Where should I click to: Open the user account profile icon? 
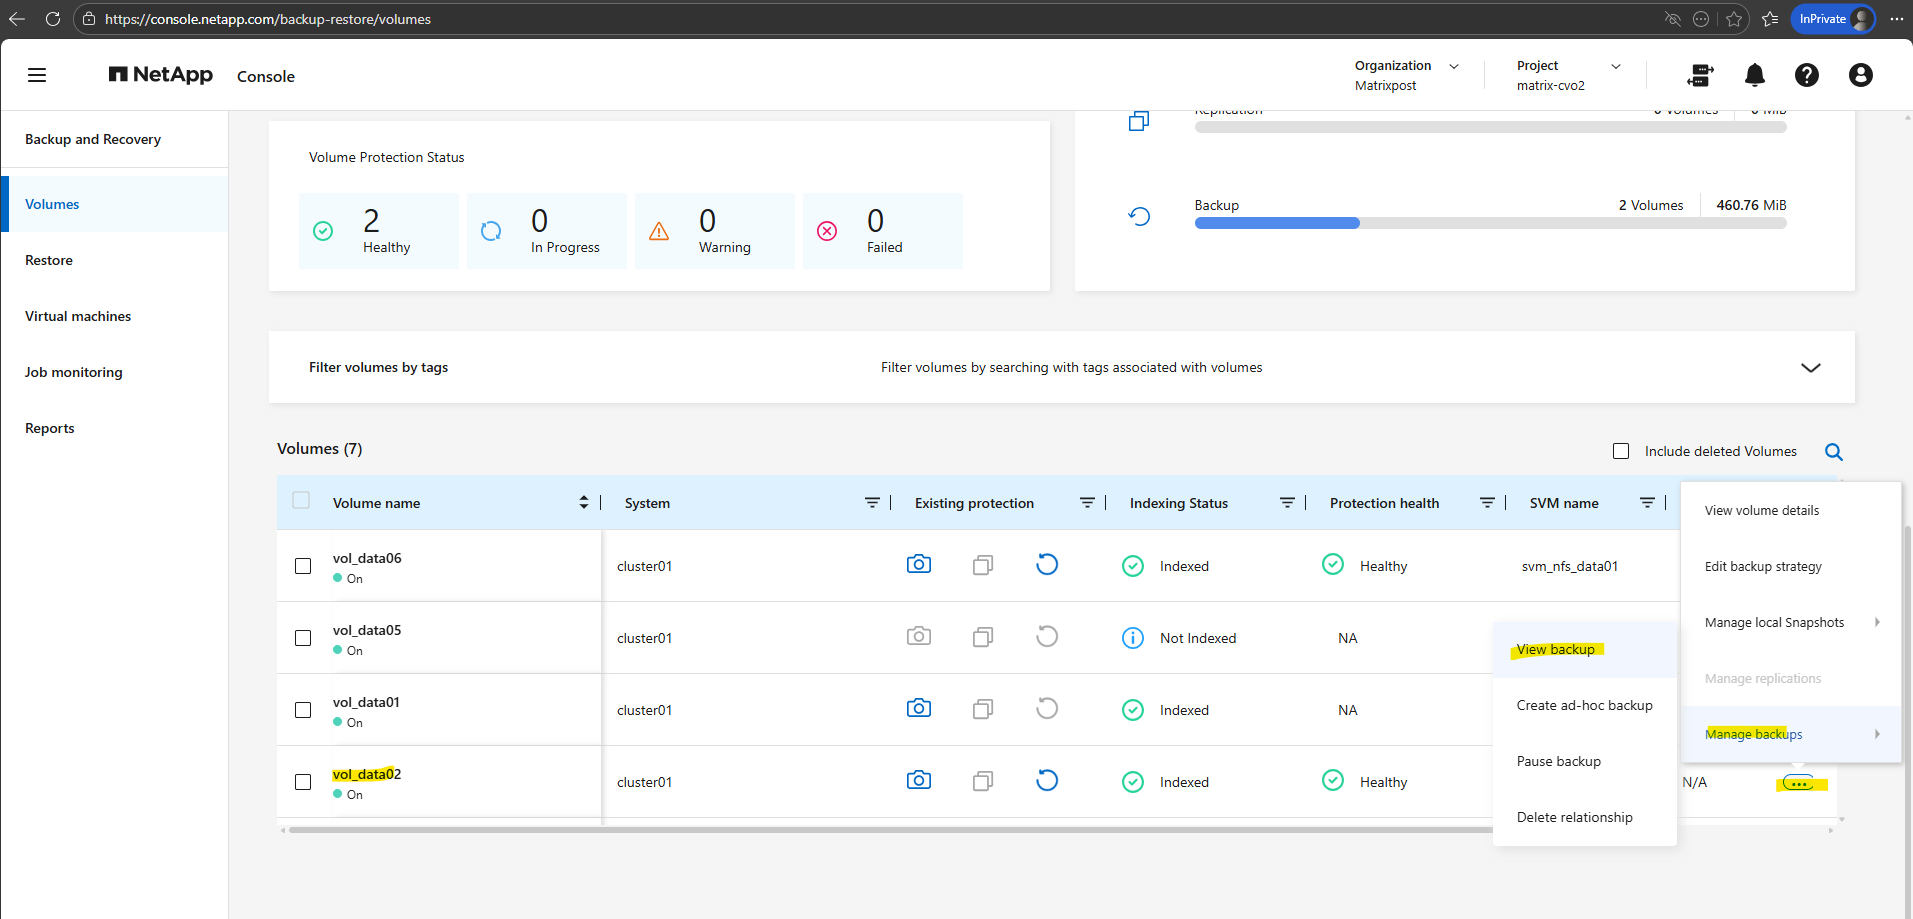point(1860,75)
